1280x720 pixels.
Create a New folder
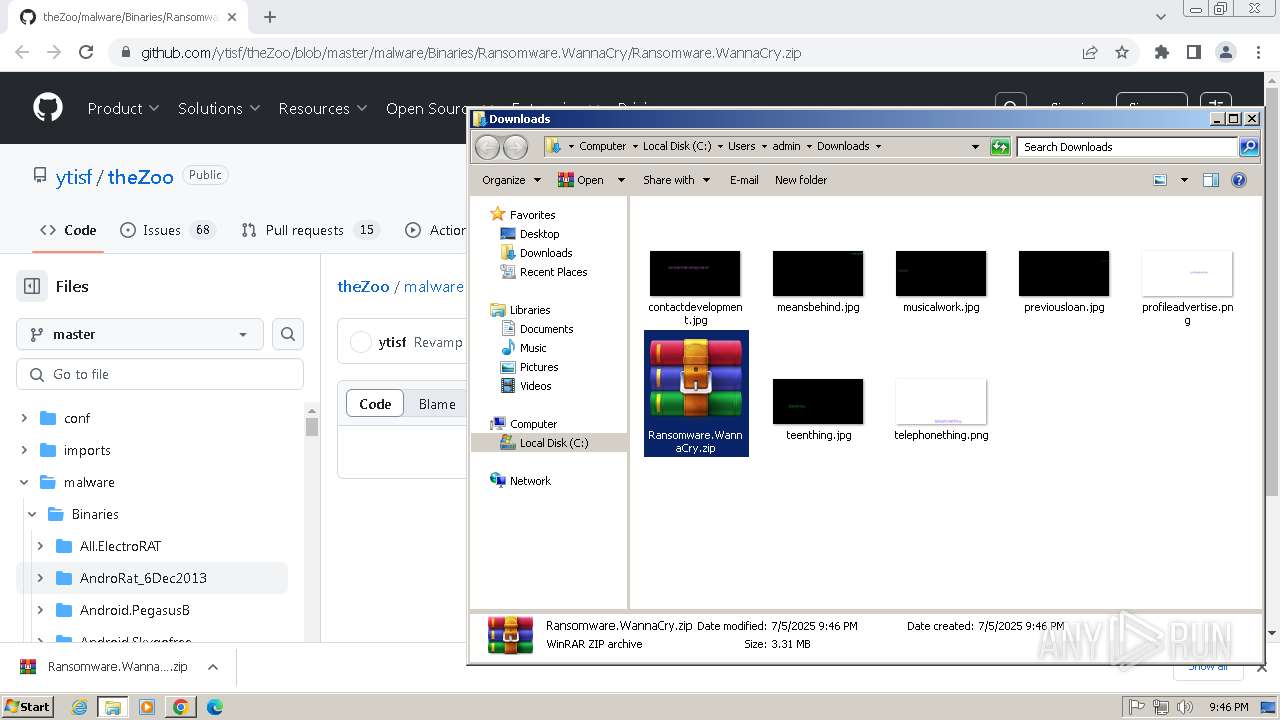coord(801,180)
